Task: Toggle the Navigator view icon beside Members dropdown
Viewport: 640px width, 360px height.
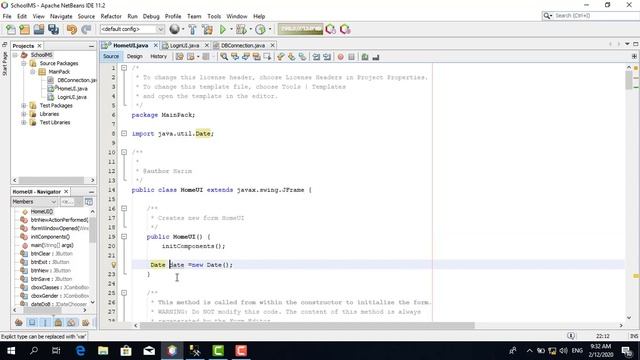Action: pyautogui.click(x=89, y=202)
